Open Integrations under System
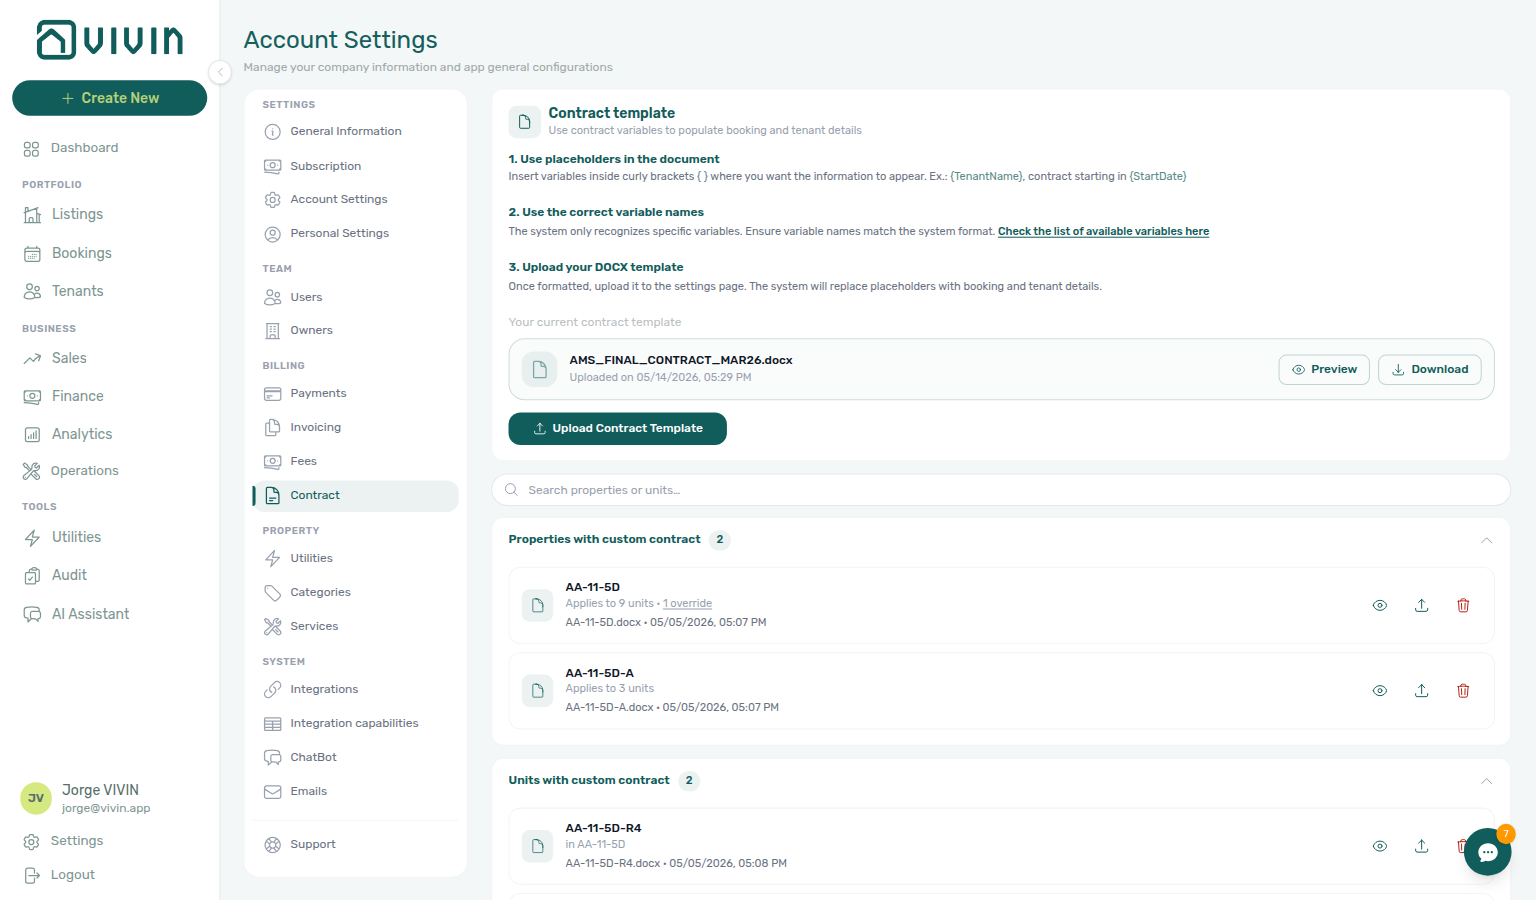Screen dimensions: 1536x900 (311, 690)
